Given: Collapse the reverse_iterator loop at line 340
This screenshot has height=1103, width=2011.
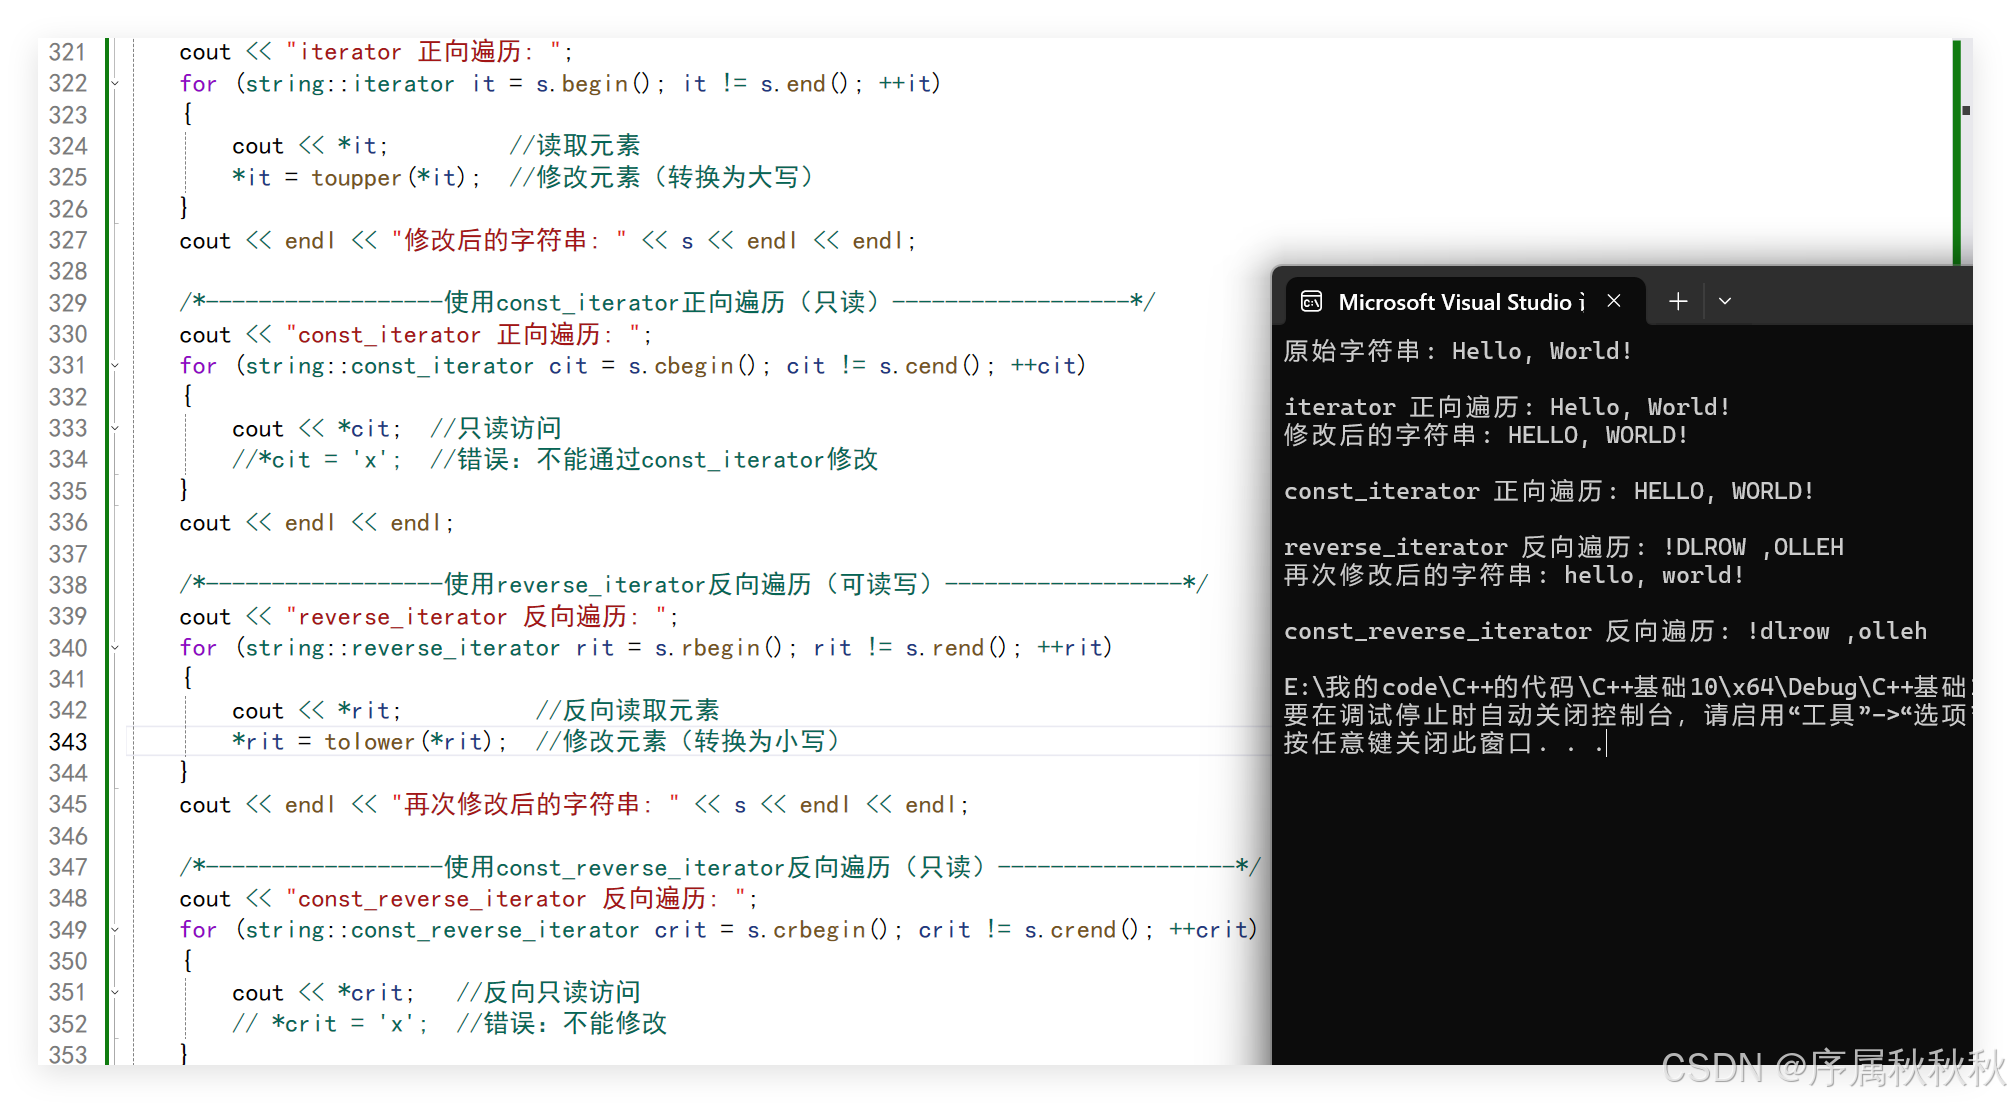Looking at the screenshot, I should (115, 648).
